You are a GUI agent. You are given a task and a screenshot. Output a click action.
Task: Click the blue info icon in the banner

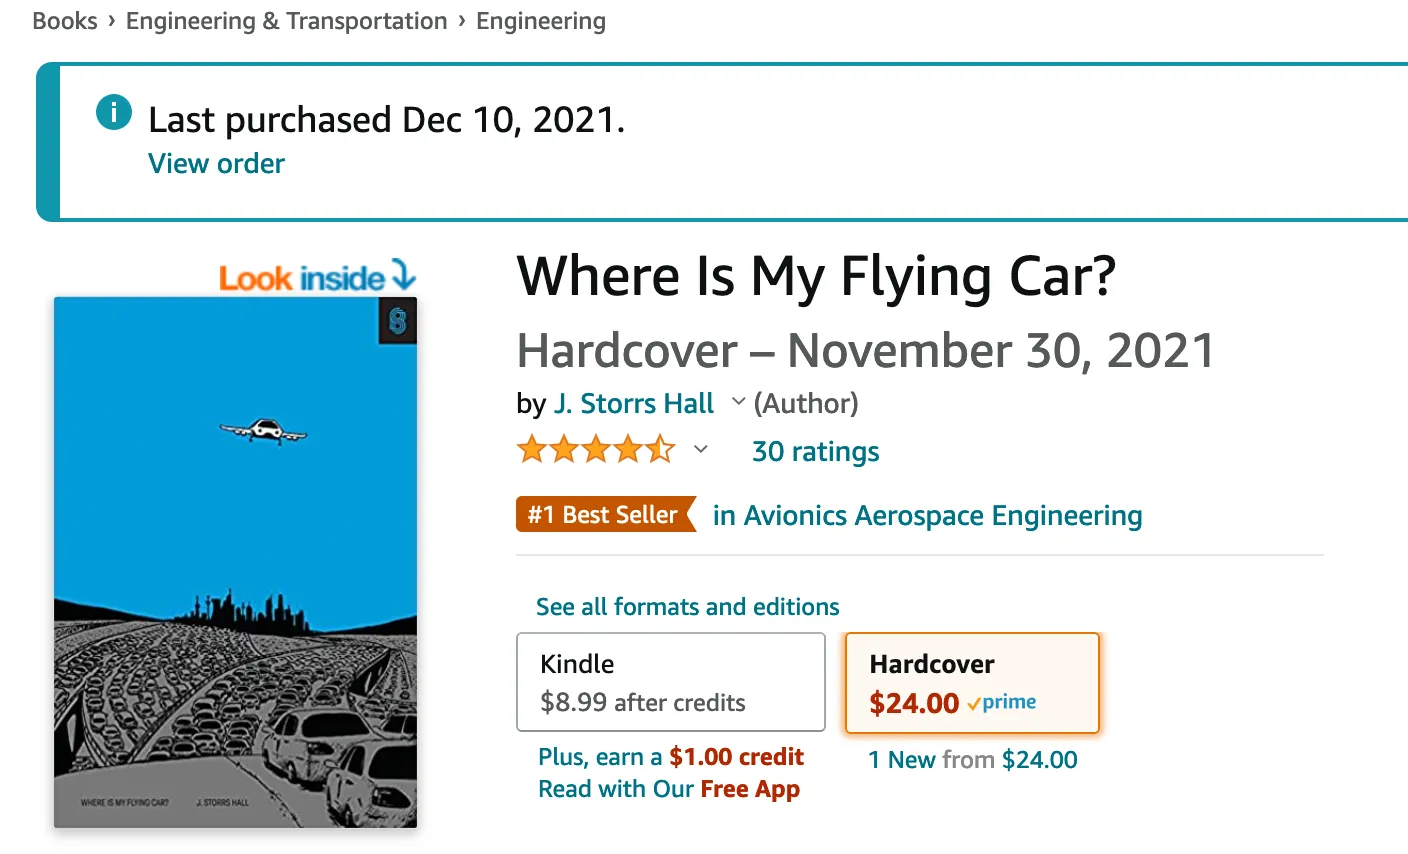tap(113, 113)
